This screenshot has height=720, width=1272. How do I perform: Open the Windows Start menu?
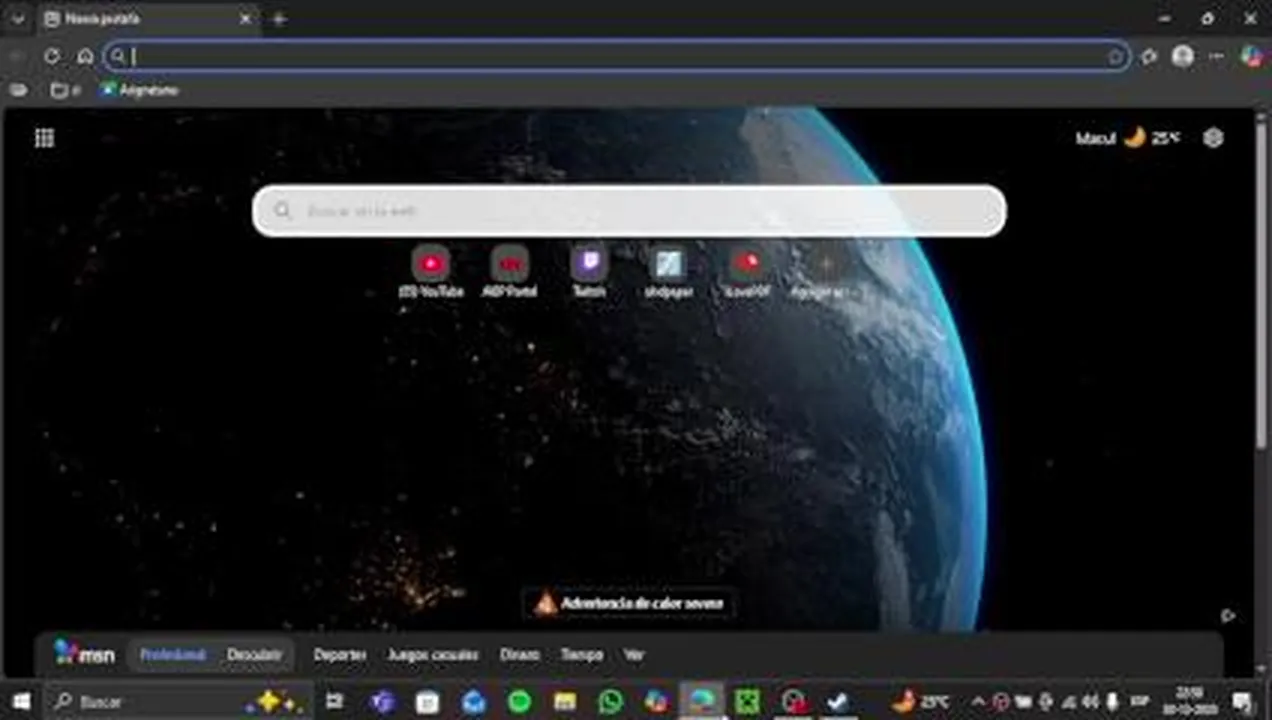coord(21,702)
